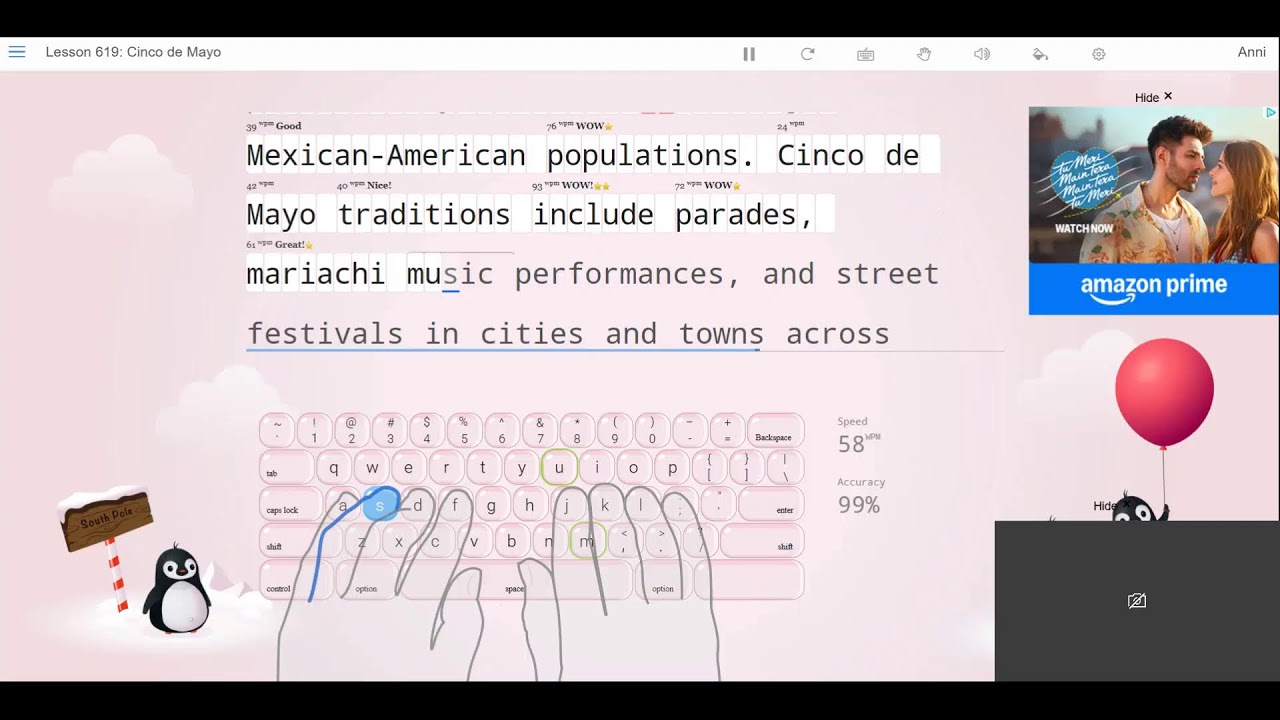The width and height of the screenshot is (1280, 720).
Task: Click the penguin beside South Pole sign
Action: (177, 590)
